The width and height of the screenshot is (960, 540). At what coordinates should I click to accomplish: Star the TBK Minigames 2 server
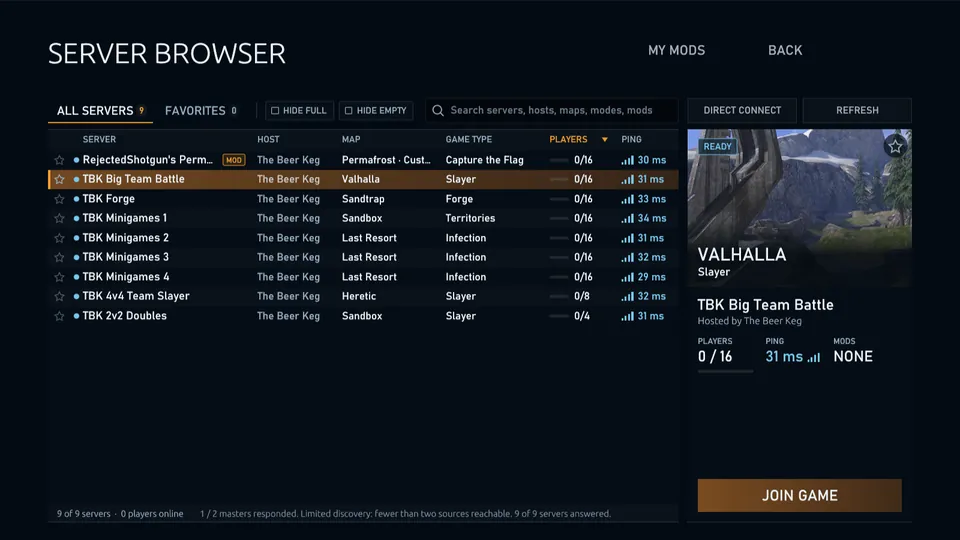pyautogui.click(x=59, y=238)
